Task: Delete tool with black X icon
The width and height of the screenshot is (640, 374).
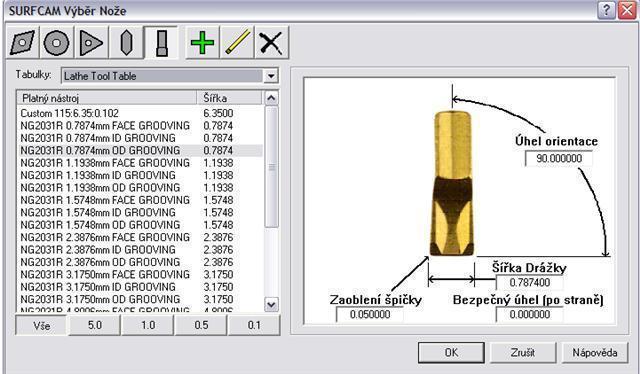Action: pos(271,42)
